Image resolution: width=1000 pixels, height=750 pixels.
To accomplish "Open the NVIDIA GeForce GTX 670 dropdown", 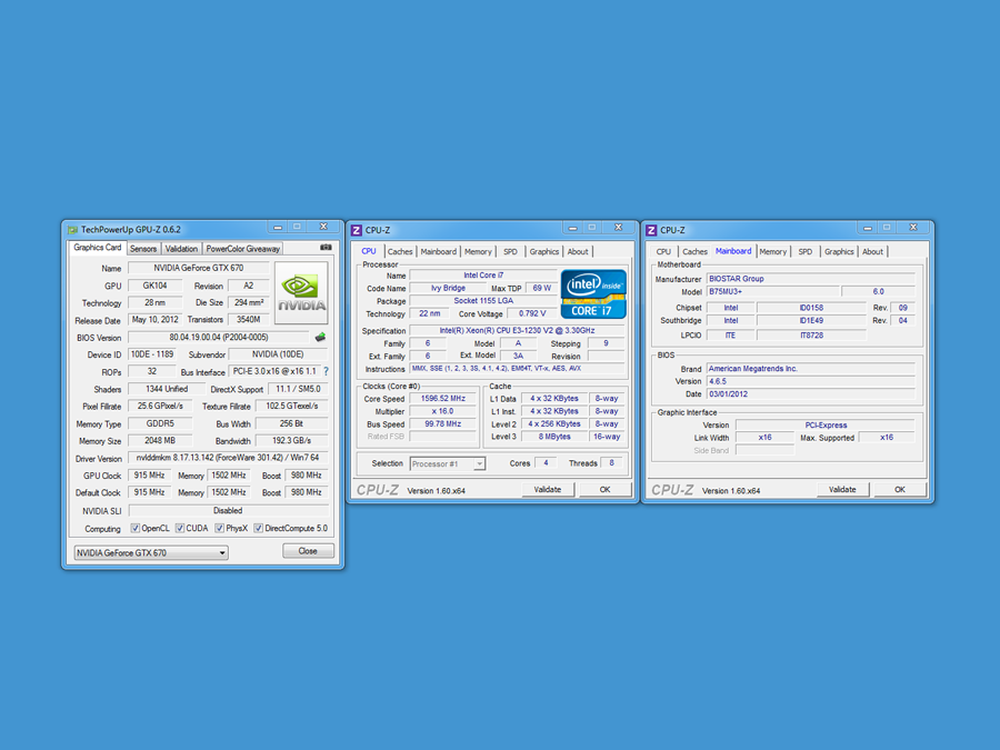I will click(x=151, y=553).
